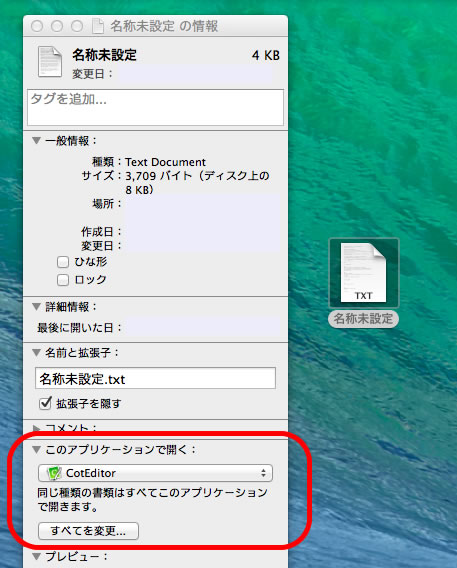Screen dimensions: 457x568
Task: Click the 作成日 label
Action: [x=101, y=231]
